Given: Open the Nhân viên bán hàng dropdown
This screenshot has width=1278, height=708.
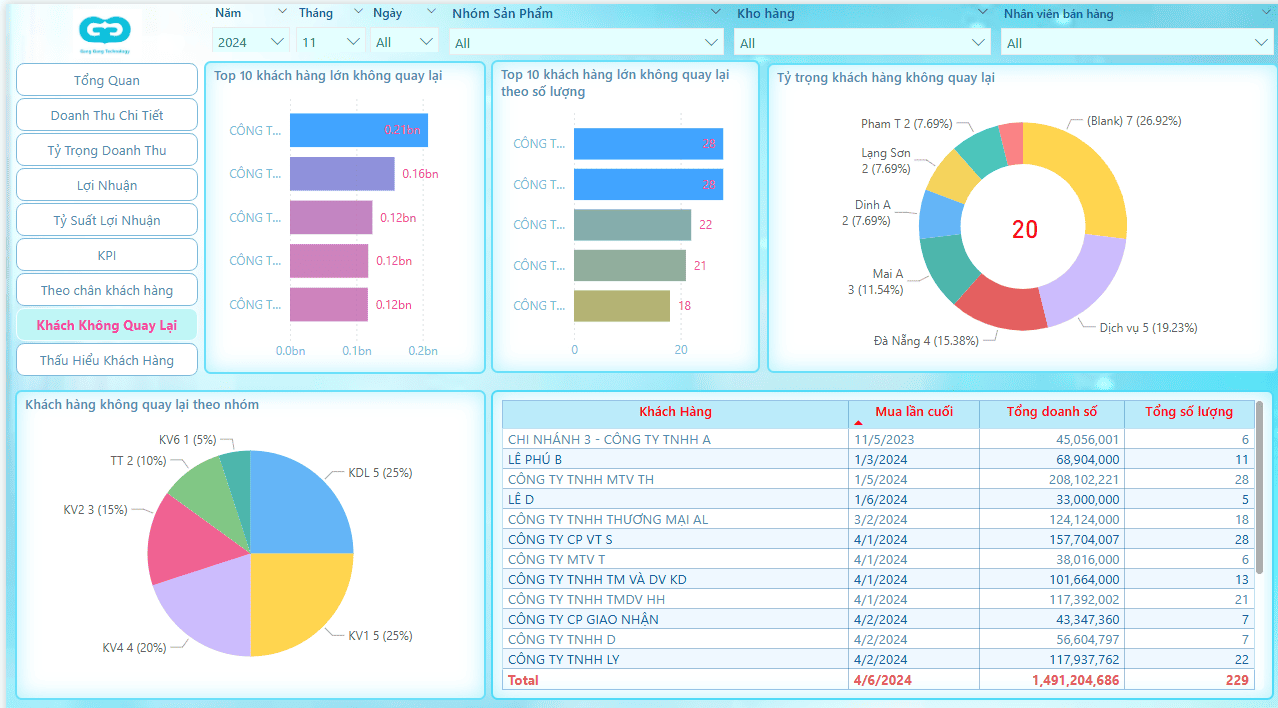Looking at the screenshot, I should point(1136,43).
